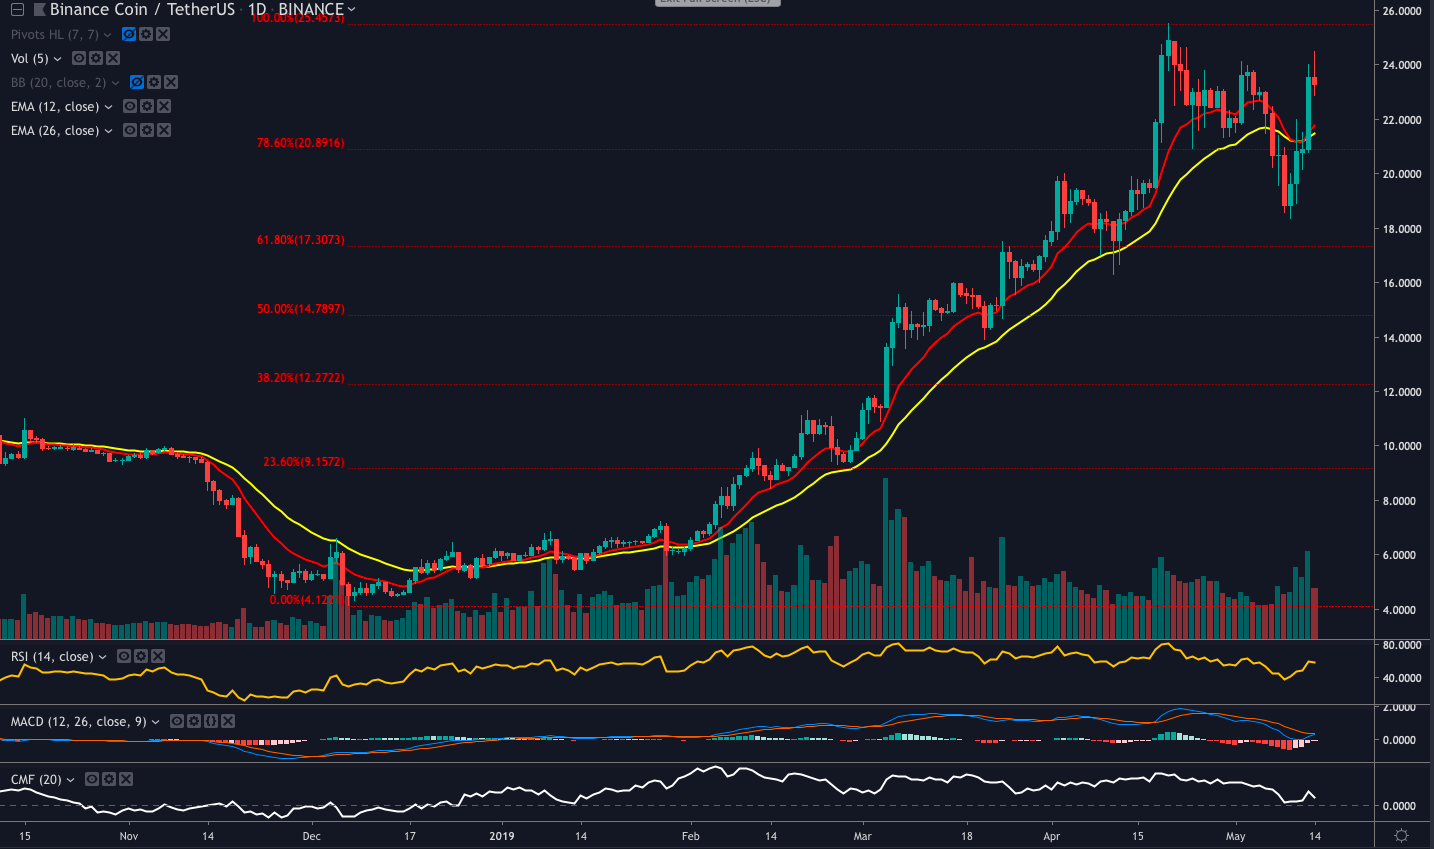Open the Vol (5) indicator dropdown

[x=58, y=58]
